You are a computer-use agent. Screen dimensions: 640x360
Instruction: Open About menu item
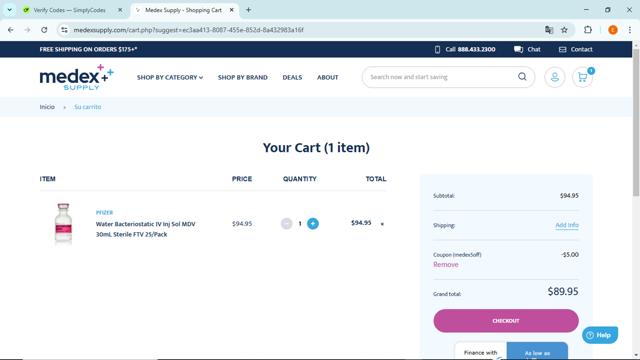328,77
